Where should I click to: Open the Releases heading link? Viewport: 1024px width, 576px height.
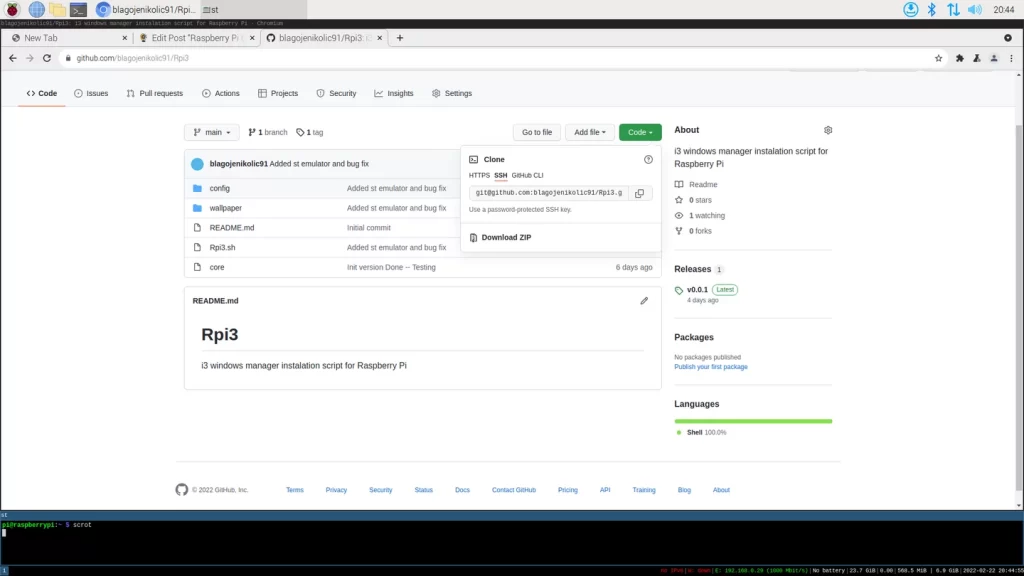tap(692, 269)
